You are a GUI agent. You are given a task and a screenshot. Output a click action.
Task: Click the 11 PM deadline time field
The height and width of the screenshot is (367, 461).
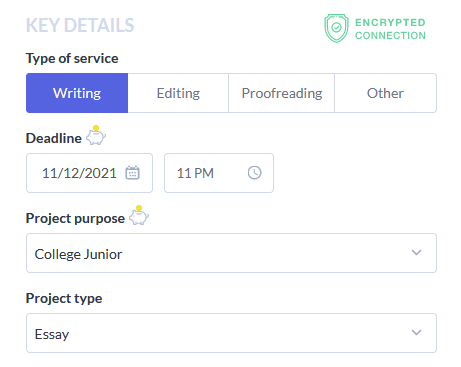(x=219, y=173)
